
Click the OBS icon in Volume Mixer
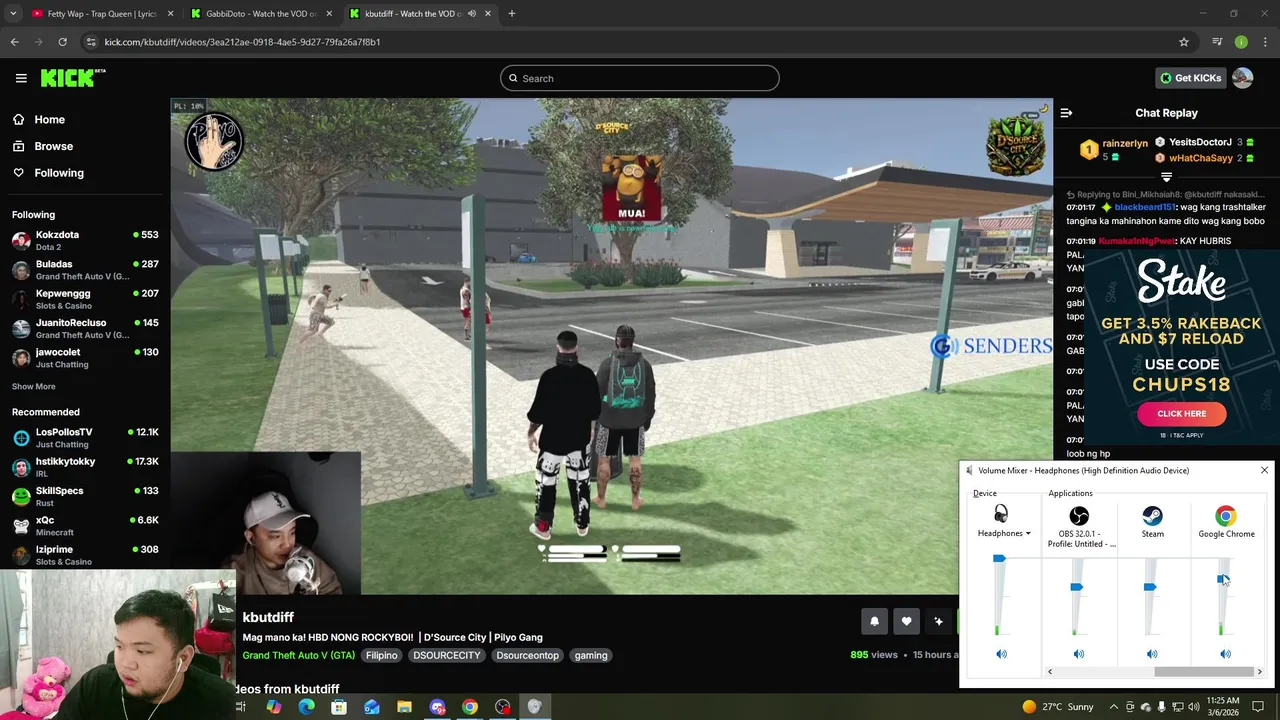pyautogui.click(x=1079, y=516)
